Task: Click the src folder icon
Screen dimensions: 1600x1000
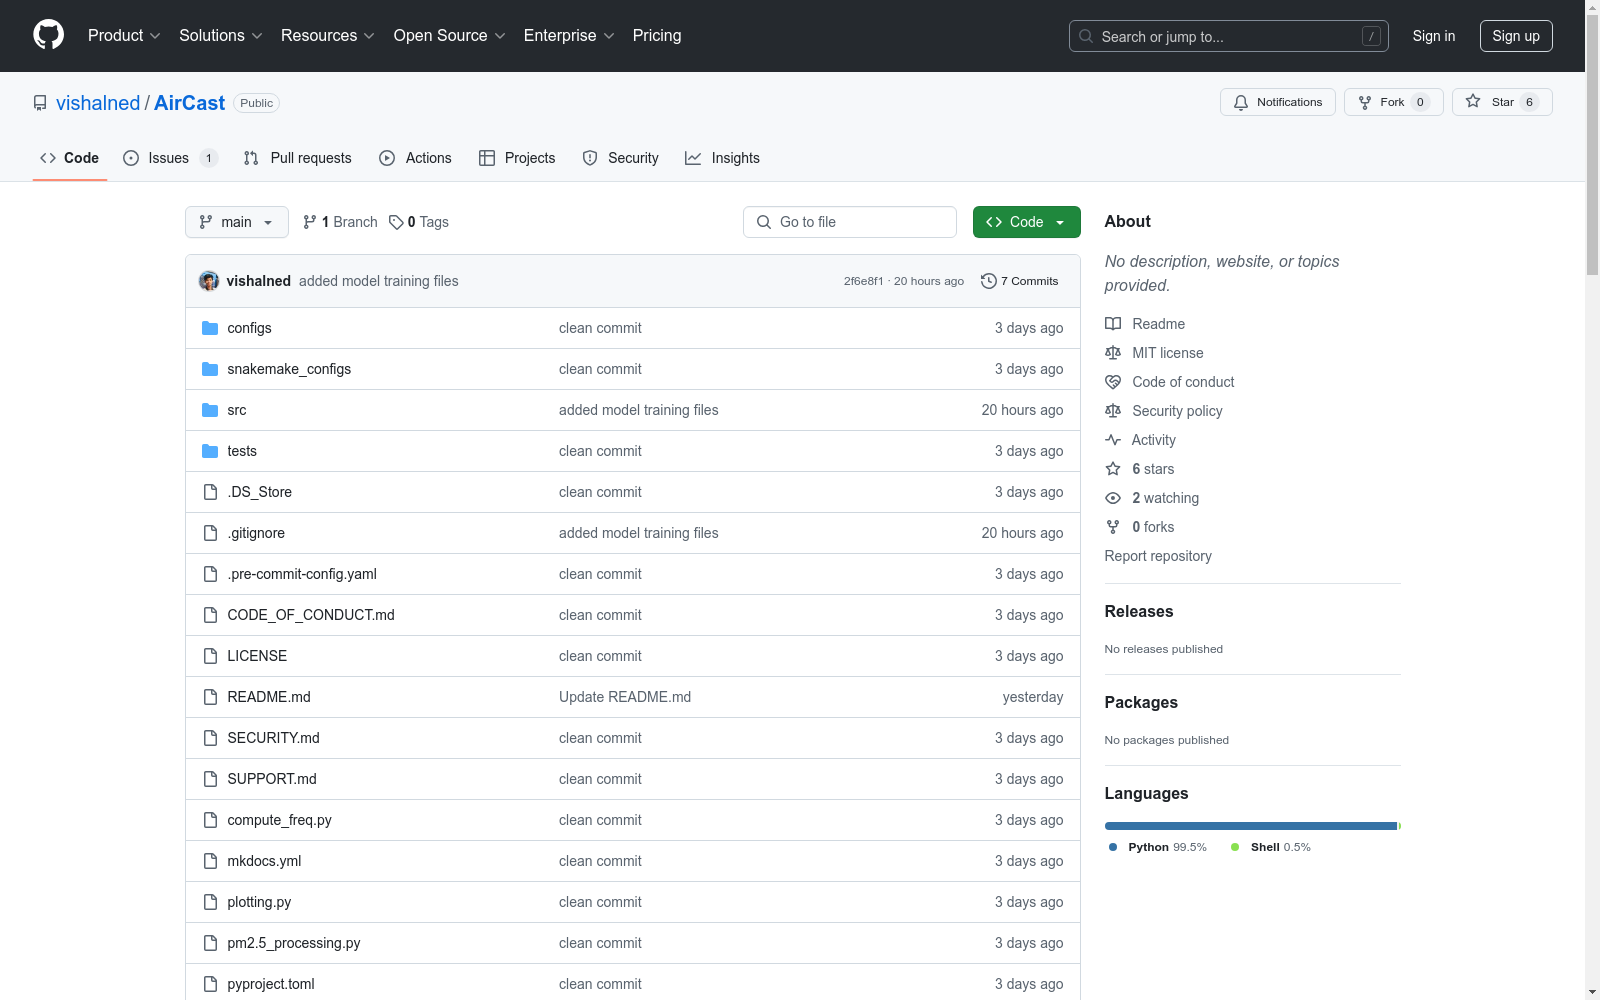Action: click(210, 410)
